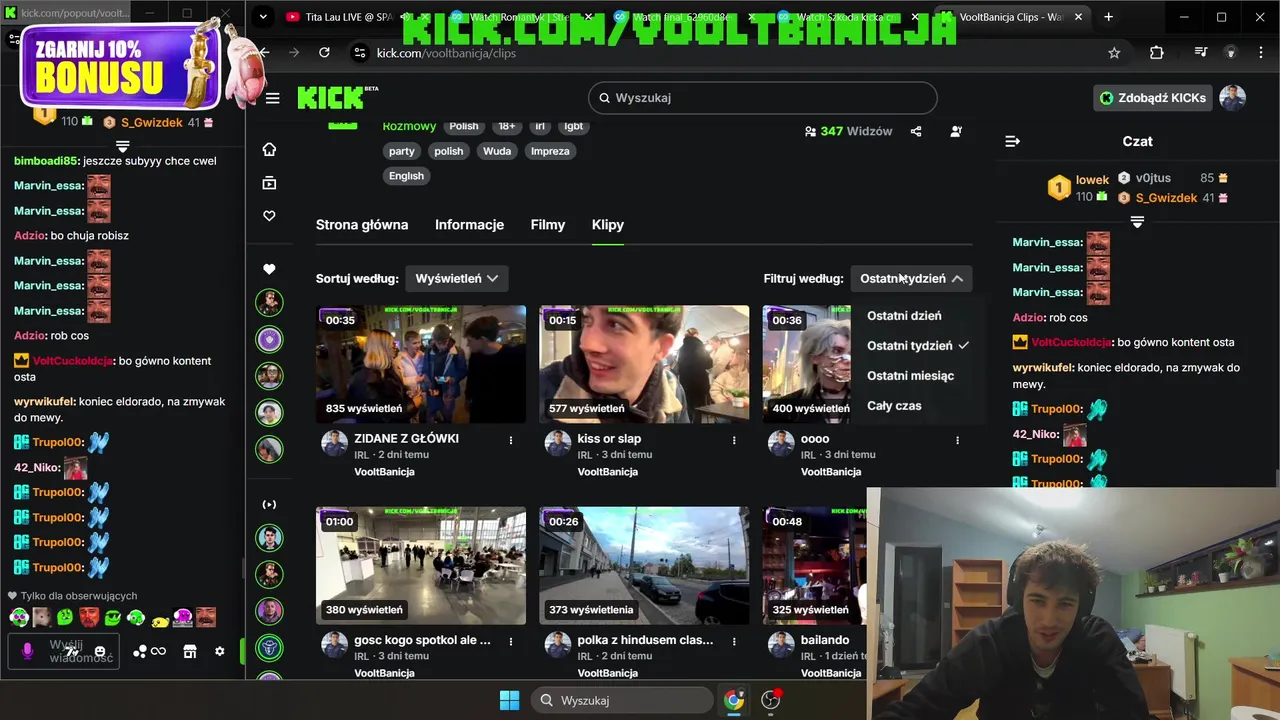
Task: Click the three-dots points icon in popout chat
Action: [140, 651]
